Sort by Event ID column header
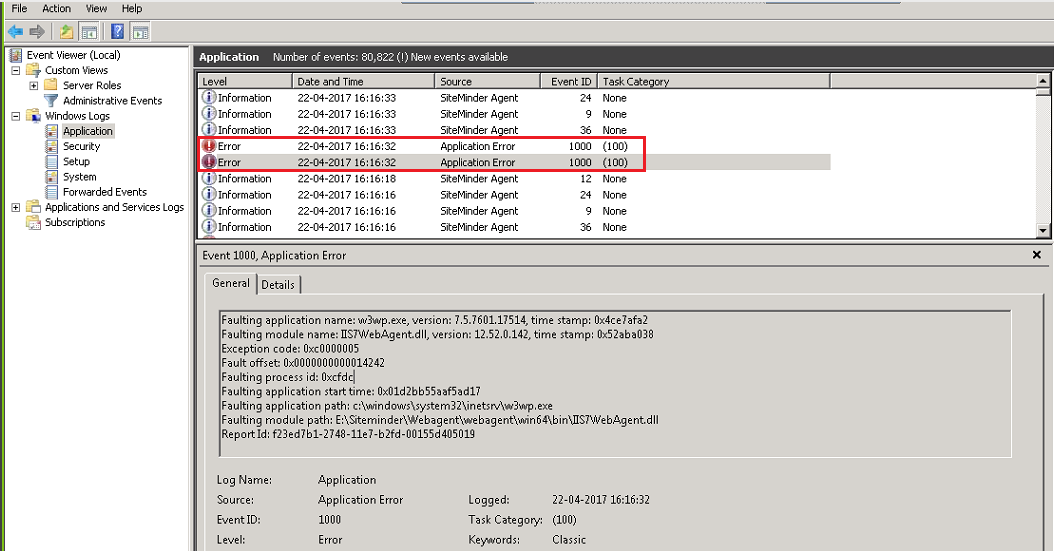This screenshot has height=551, width=1054. coord(569,81)
